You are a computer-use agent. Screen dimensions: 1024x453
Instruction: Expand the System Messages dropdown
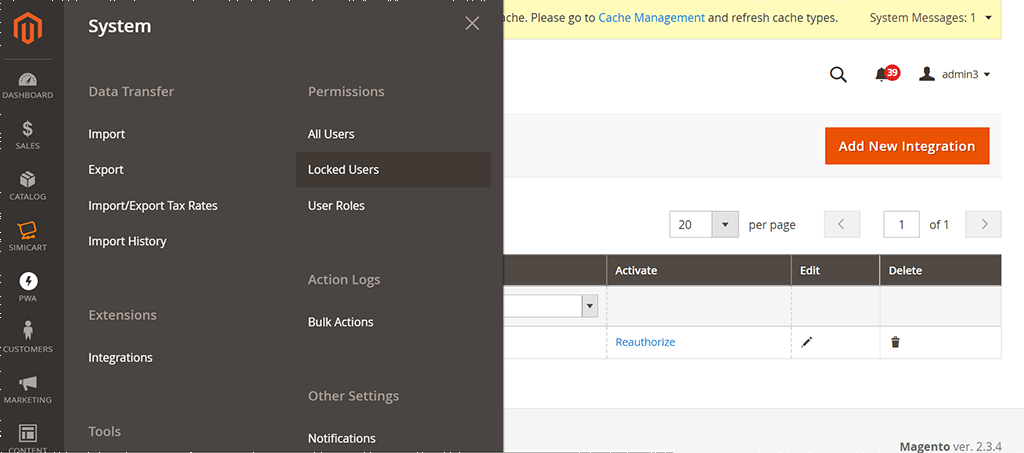pyautogui.click(x=988, y=18)
